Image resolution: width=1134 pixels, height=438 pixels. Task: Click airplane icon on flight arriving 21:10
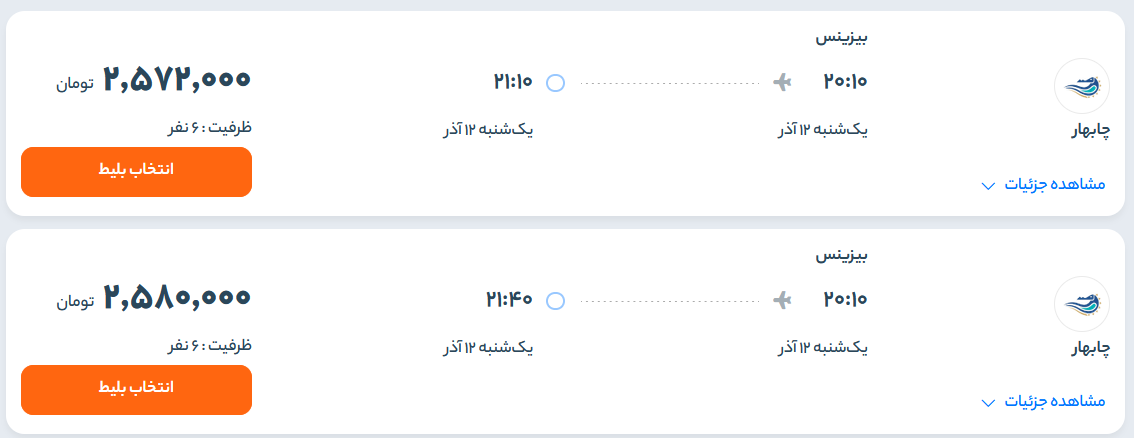783,81
